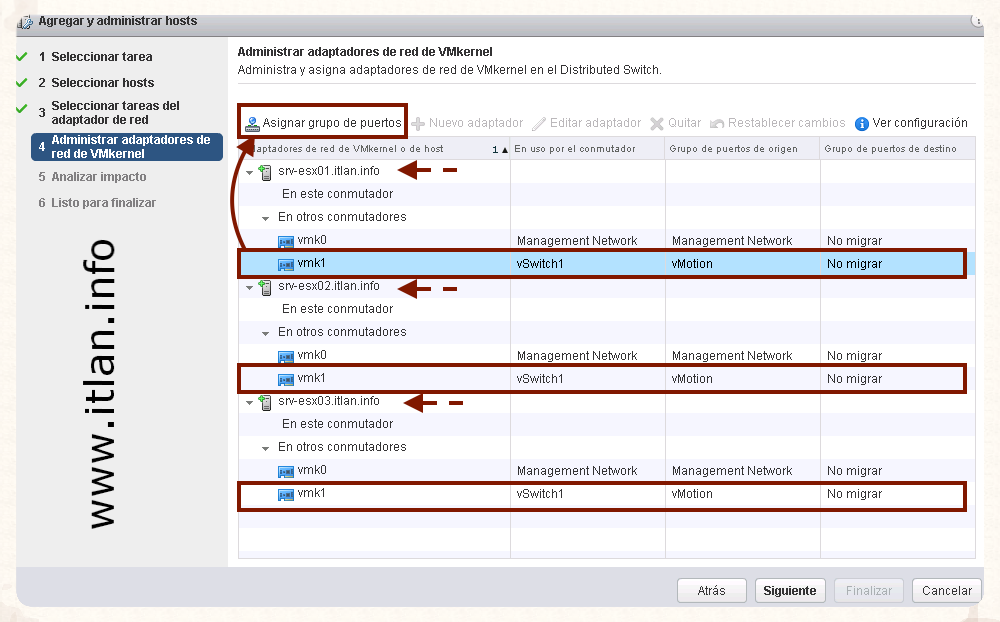The image size is (1000, 622).
Task: Click the srv-esx01.itlan.info host icon
Action: click(266, 172)
